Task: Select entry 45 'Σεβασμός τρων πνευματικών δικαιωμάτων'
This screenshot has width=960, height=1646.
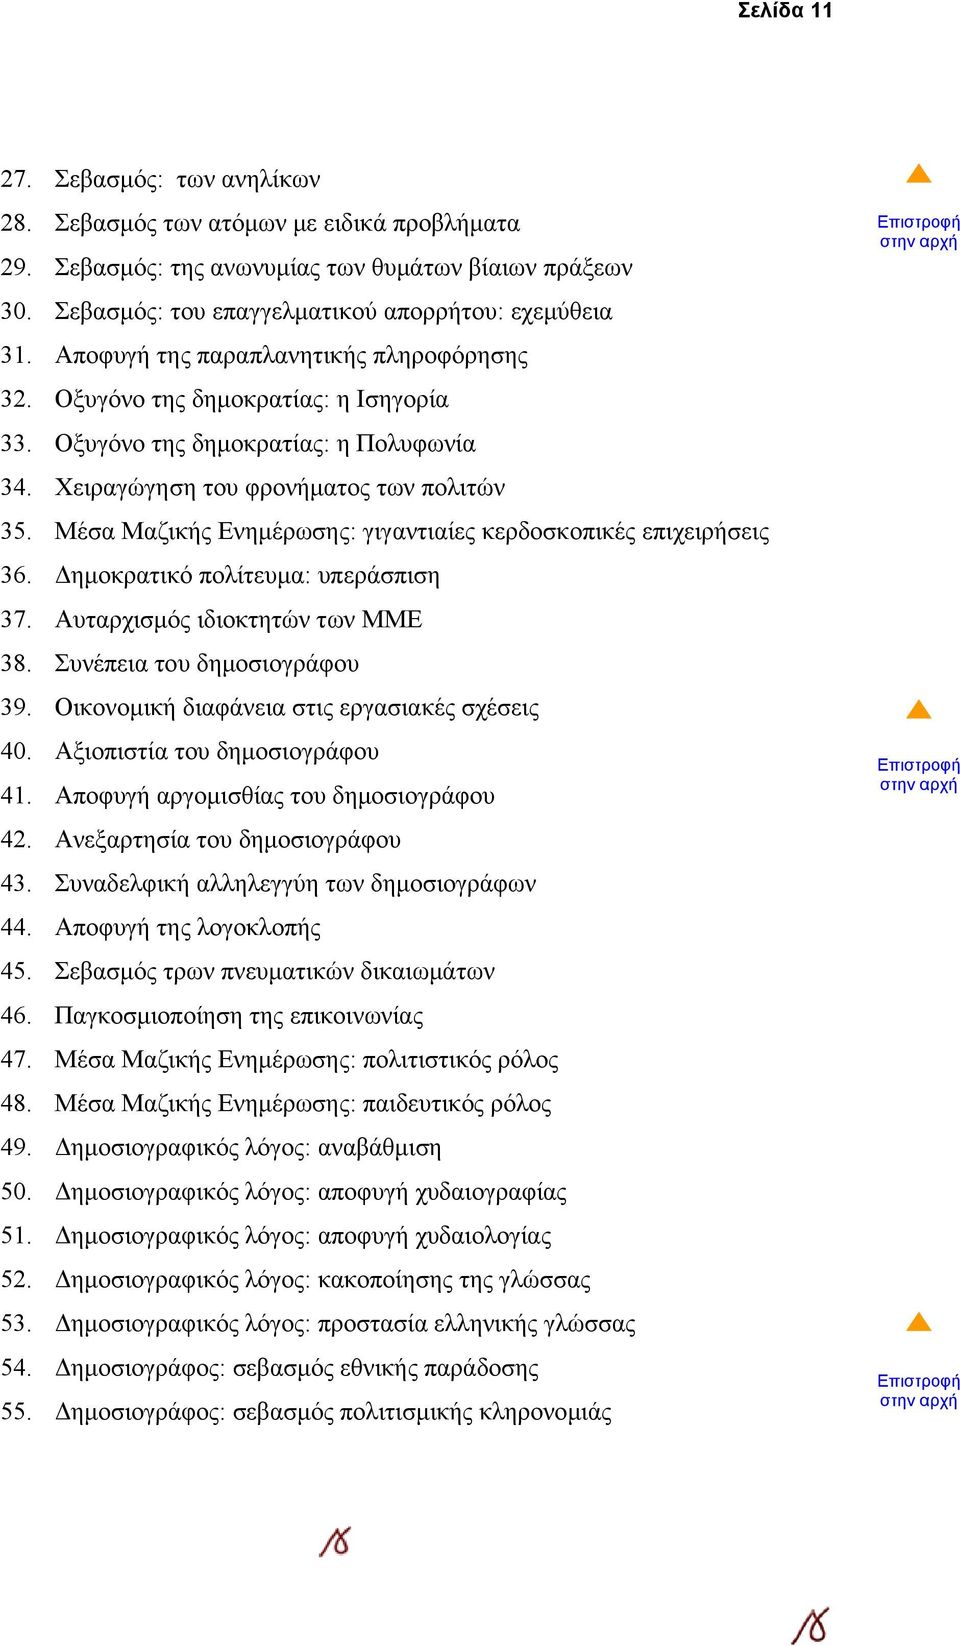Action: tap(274, 972)
